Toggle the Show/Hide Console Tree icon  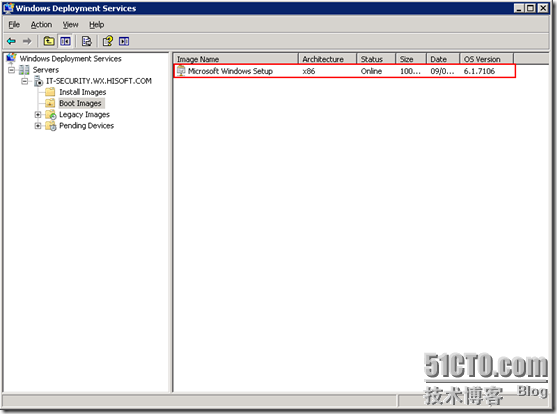pos(65,41)
